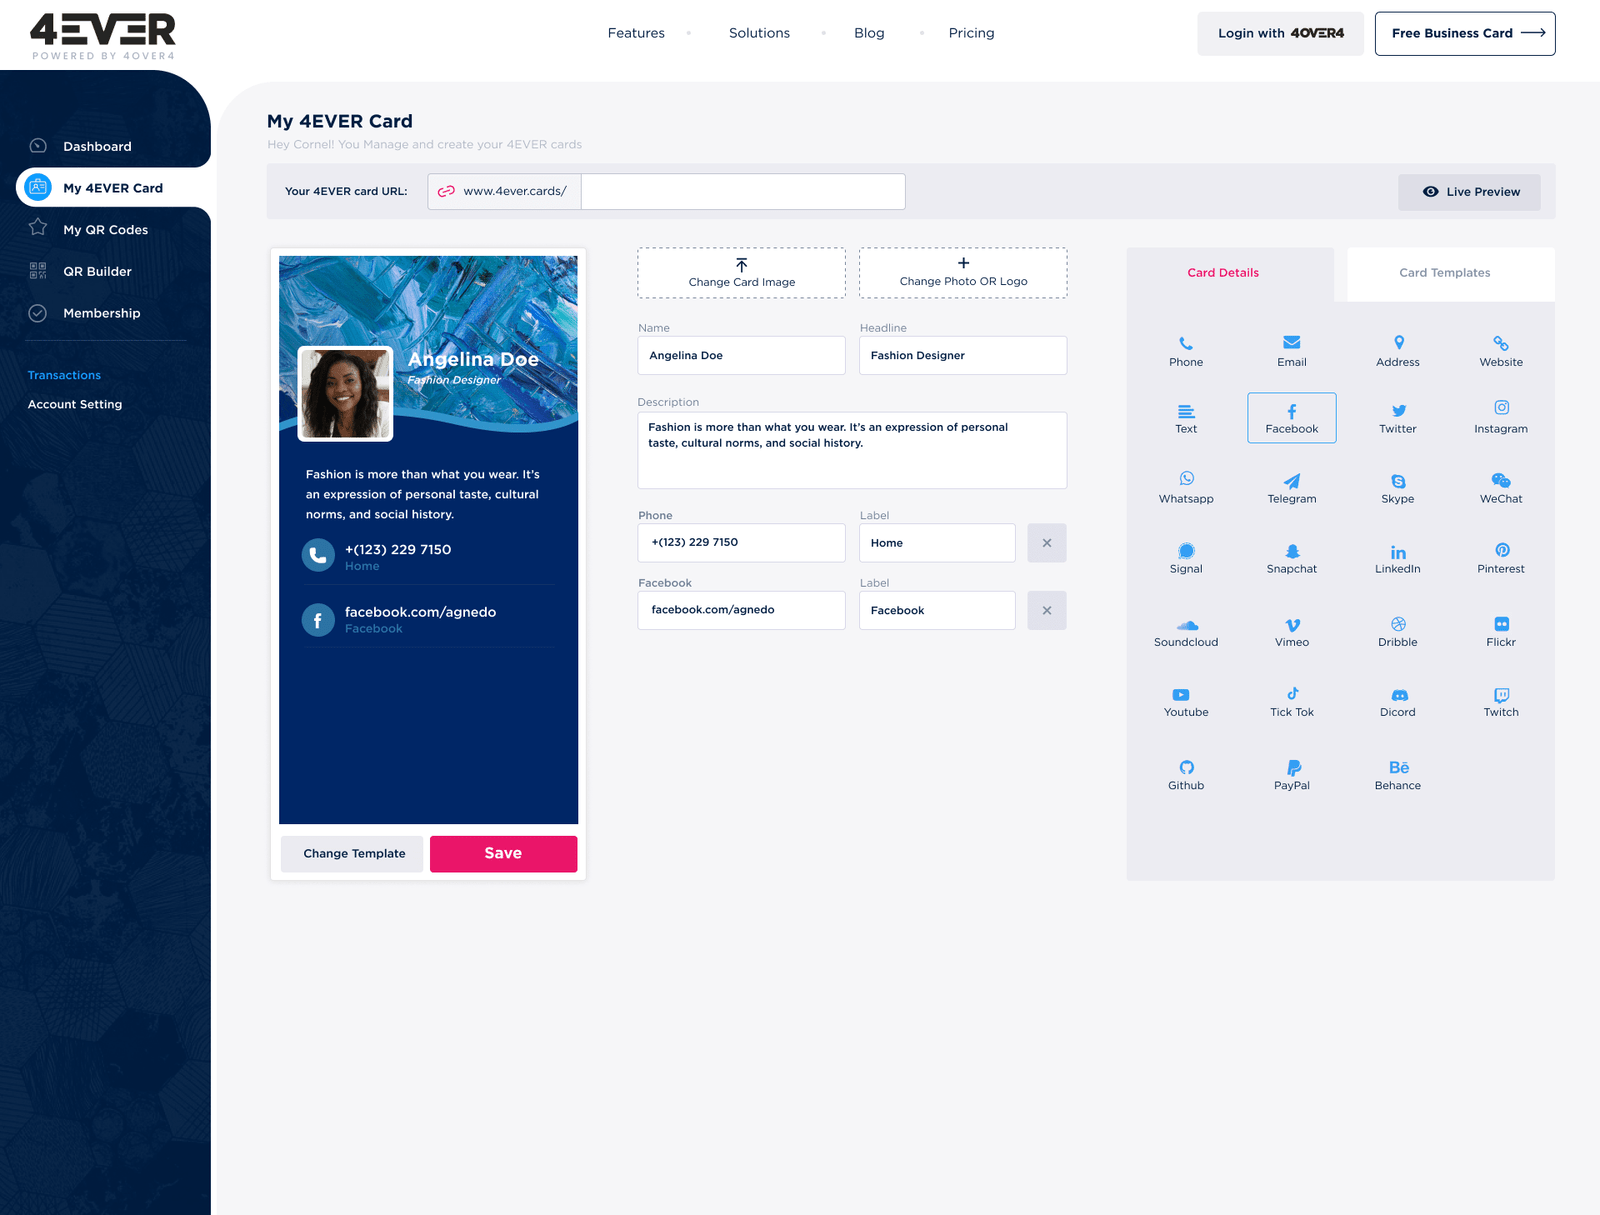Click the Twitter icon in Card Details
1600x1215 pixels.
point(1397,418)
